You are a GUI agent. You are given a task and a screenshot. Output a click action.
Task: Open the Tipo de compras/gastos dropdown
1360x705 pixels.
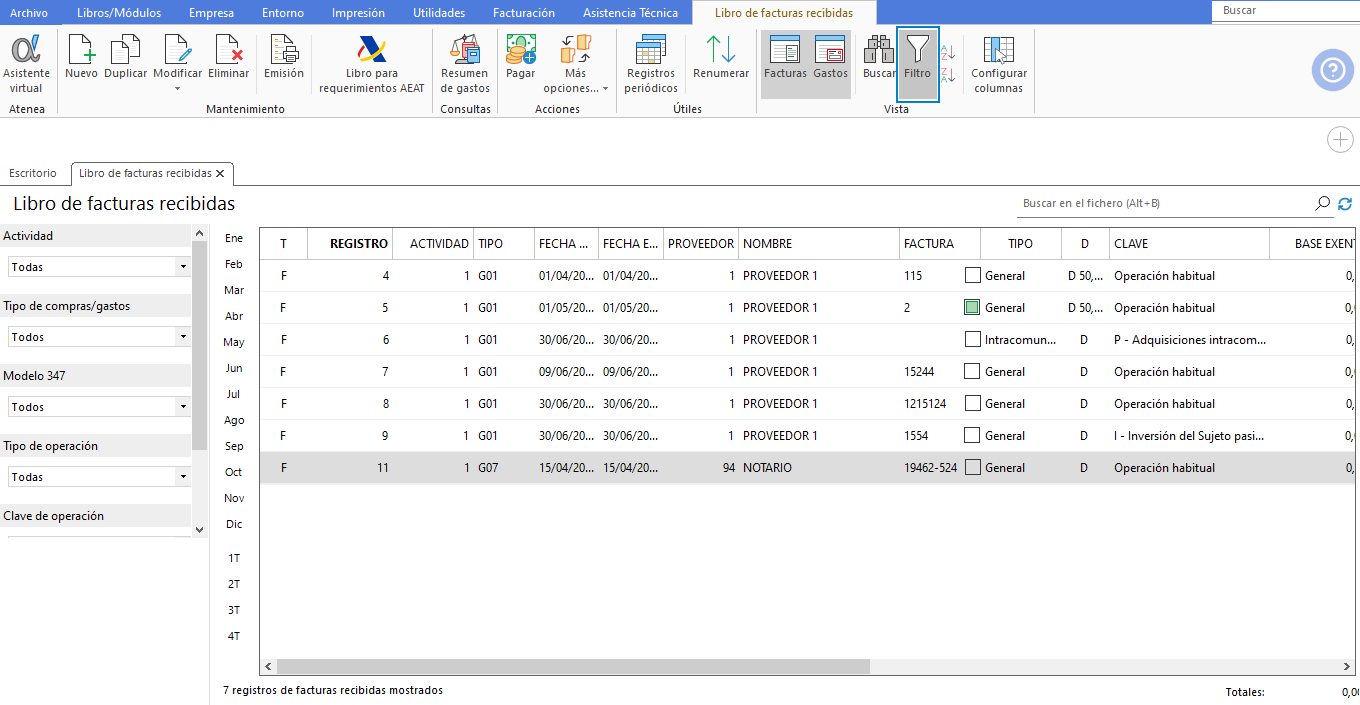[99, 337]
